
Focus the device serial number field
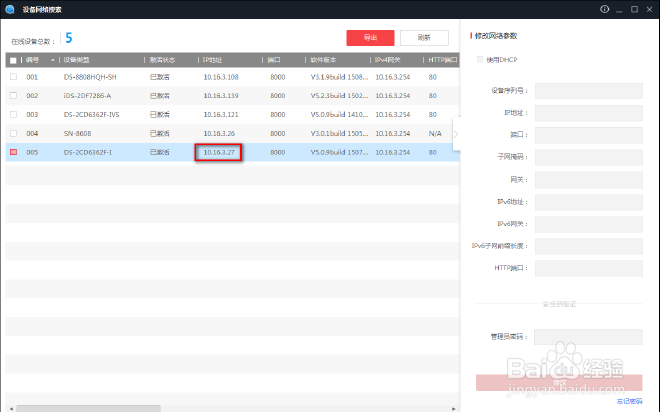tap(588, 91)
